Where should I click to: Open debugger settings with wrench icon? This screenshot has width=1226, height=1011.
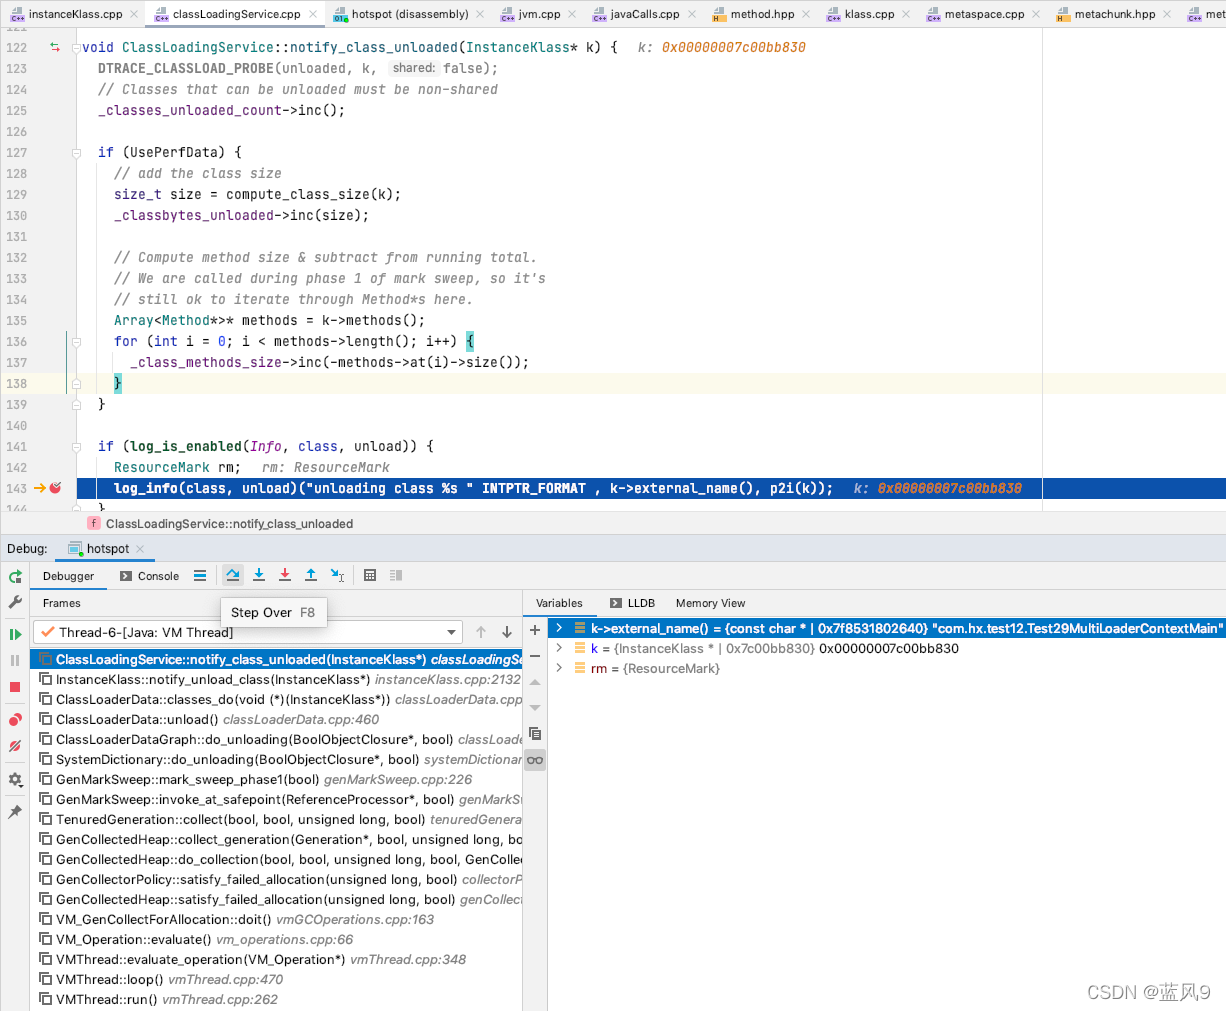click(14, 601)
